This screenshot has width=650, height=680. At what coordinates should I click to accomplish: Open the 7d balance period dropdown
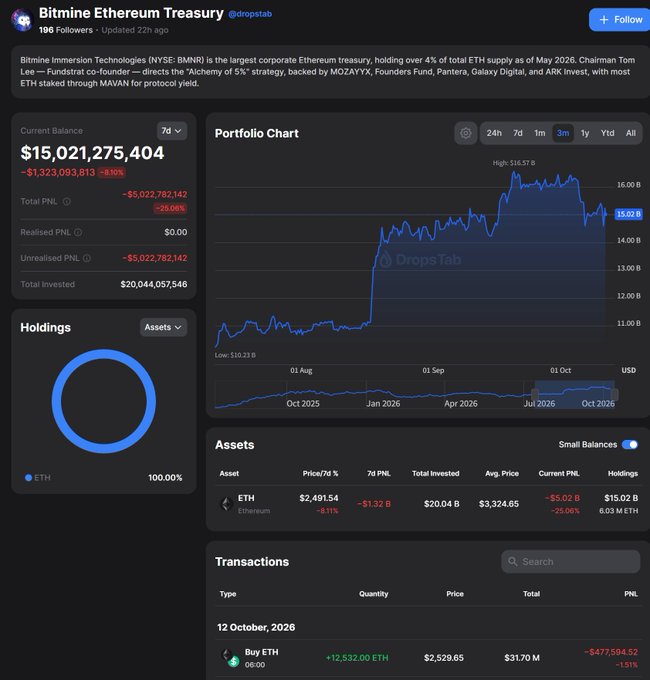(172, 131)
